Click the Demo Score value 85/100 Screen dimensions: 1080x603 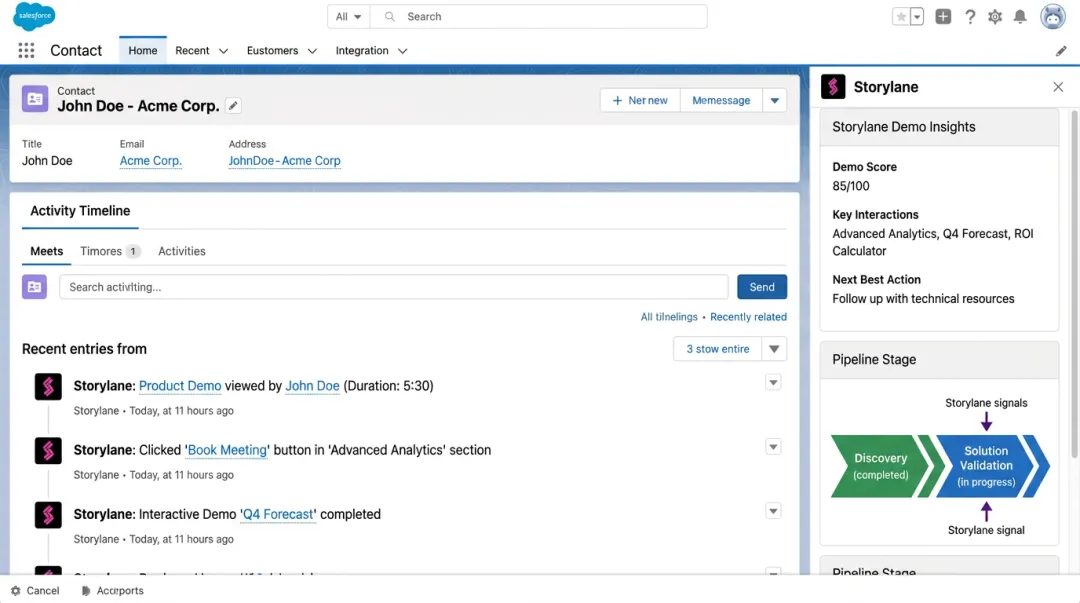pos(851,186)
